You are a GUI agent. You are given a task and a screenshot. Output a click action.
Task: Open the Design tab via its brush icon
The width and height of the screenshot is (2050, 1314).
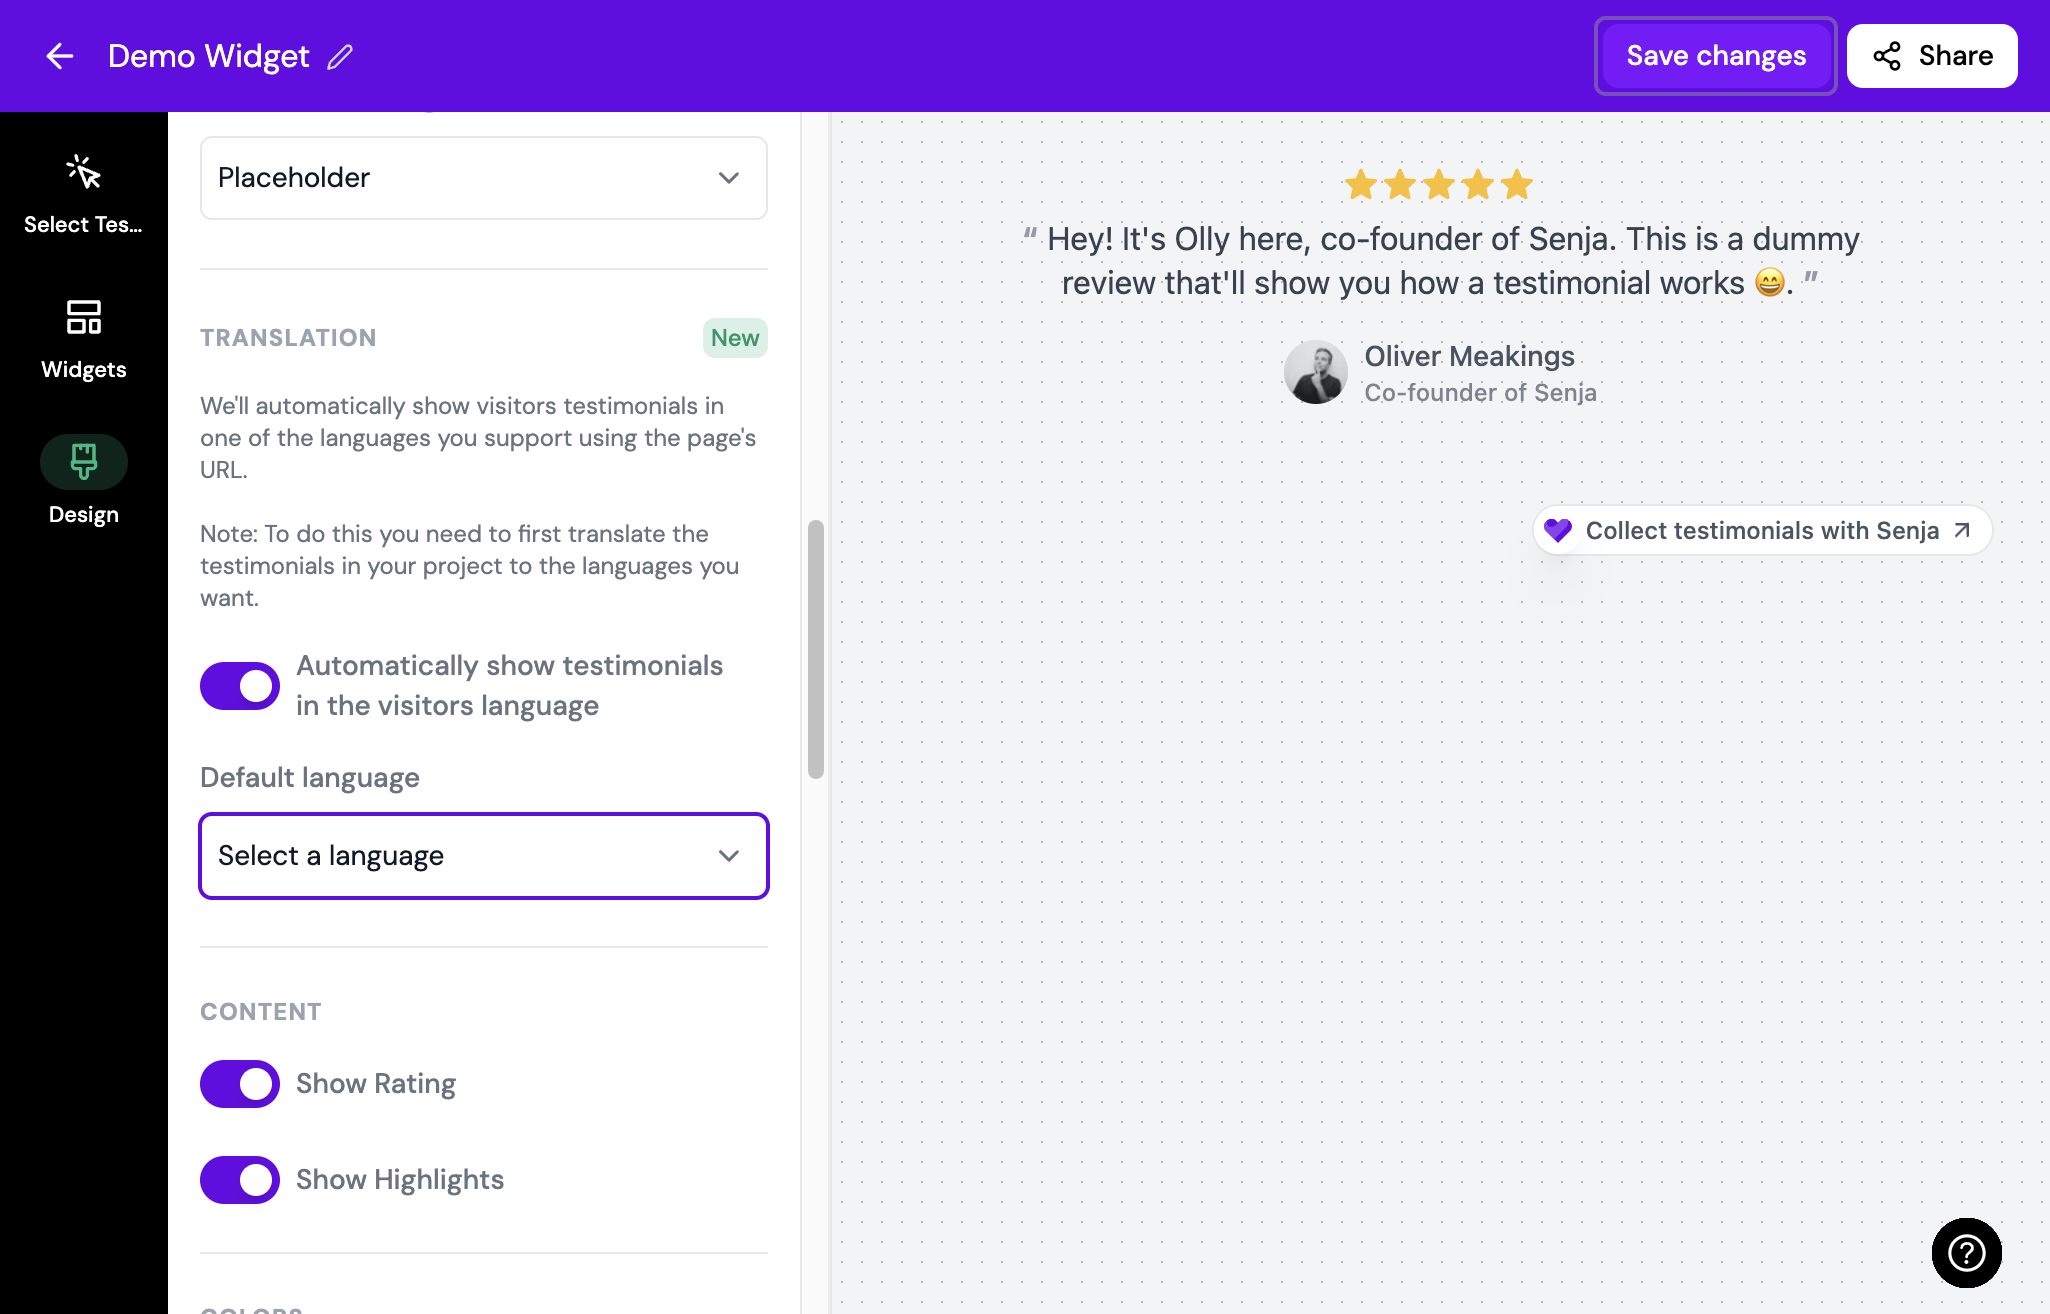[x=84, y=461]
